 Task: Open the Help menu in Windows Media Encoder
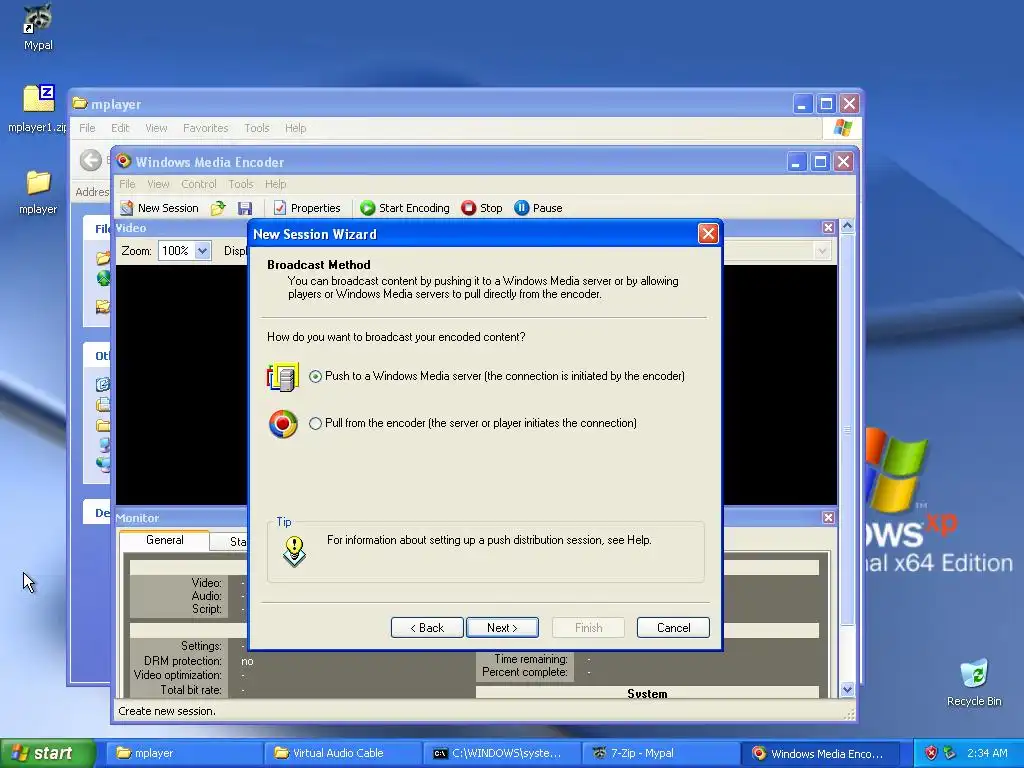pos(275,184)
